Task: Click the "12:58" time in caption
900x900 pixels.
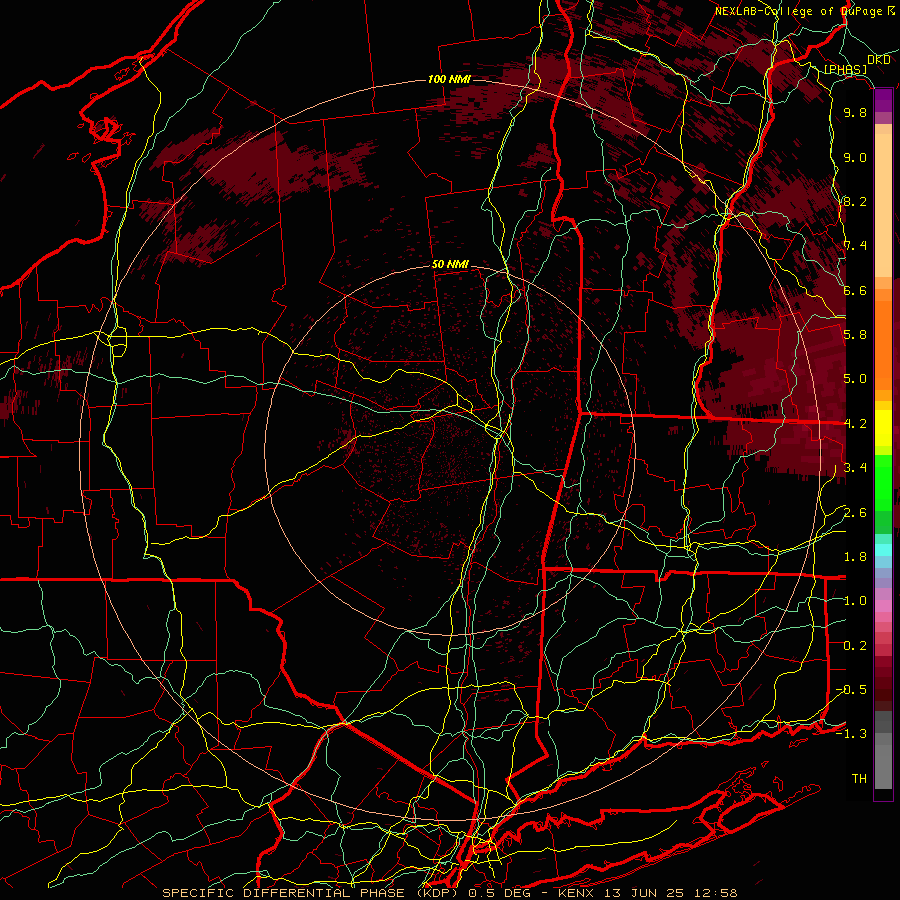Action: 716,893
